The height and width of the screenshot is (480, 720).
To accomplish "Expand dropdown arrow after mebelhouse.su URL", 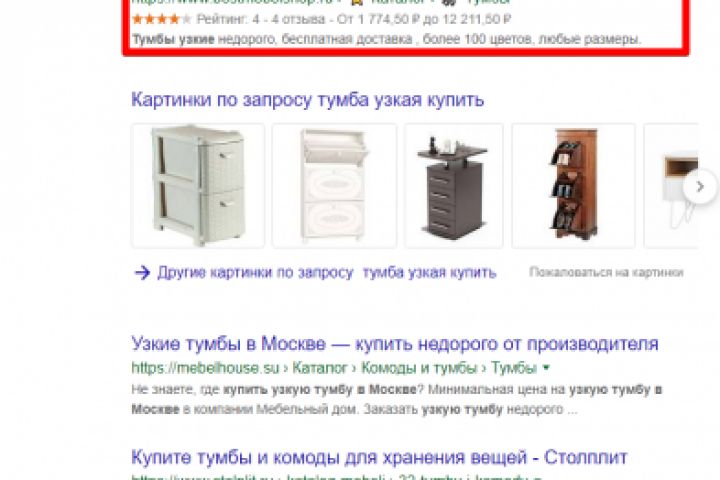I will click(x=546, y=367).
